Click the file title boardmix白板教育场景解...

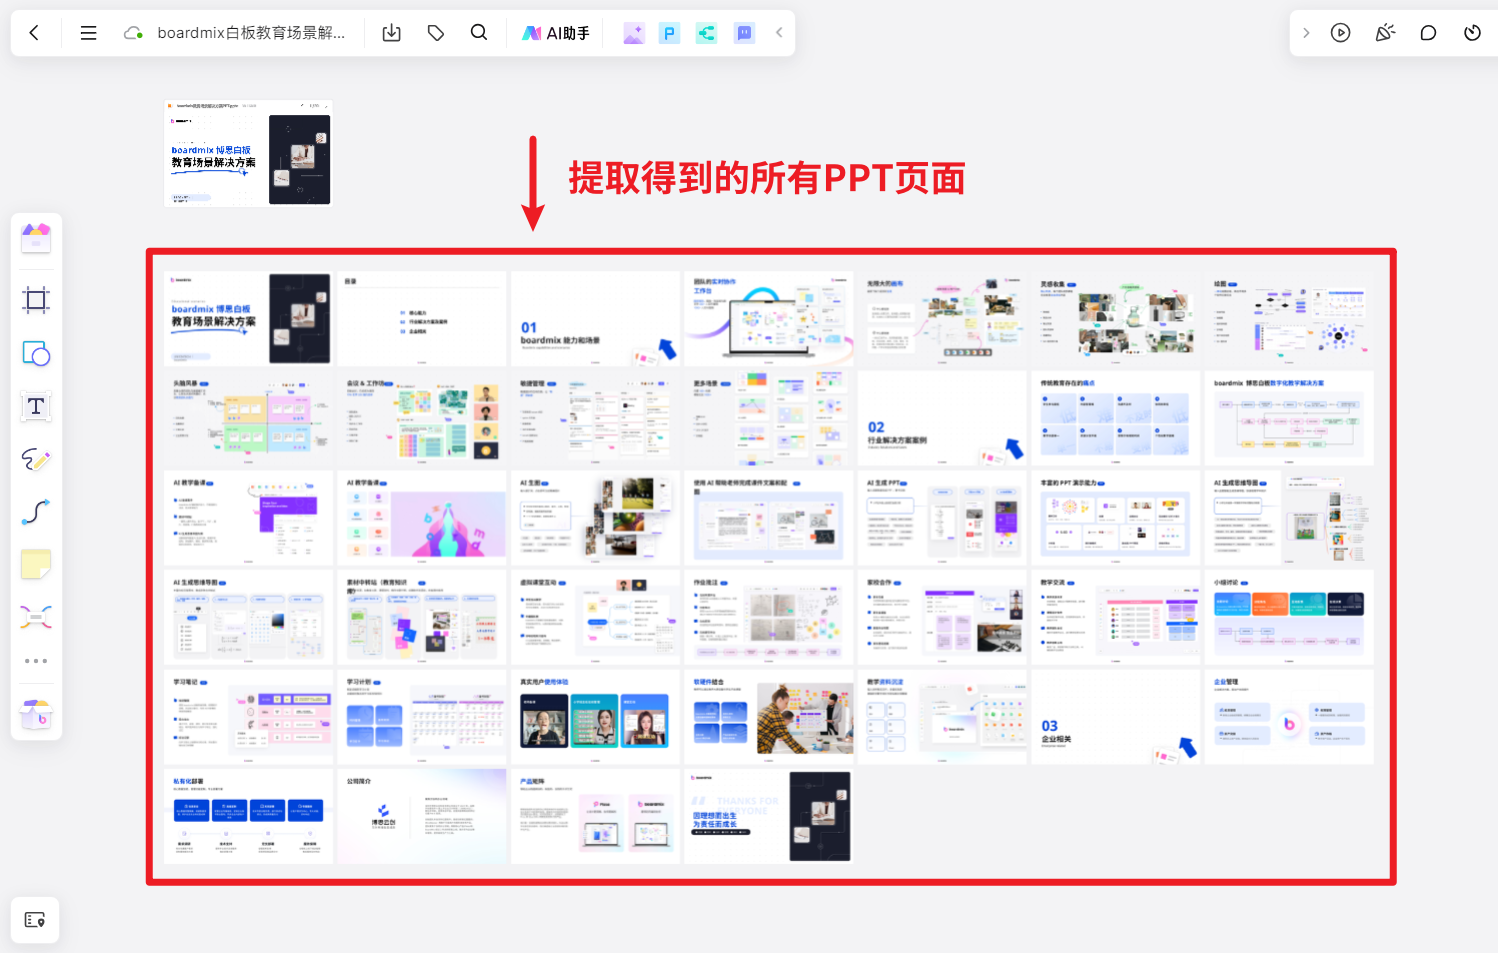click(251, 33)
